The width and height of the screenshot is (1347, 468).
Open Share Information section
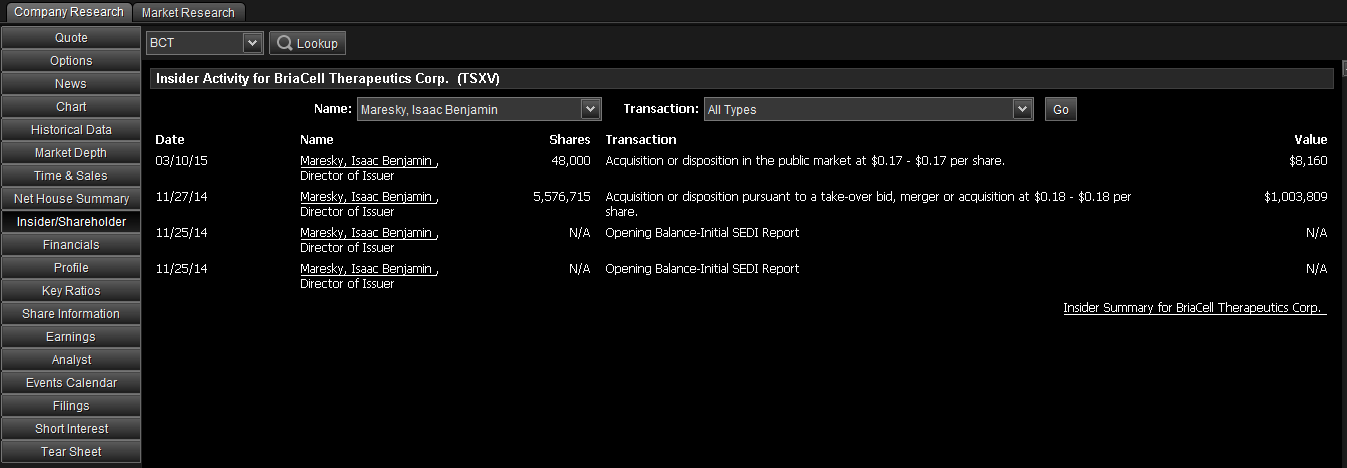click(x=71, y=314)
